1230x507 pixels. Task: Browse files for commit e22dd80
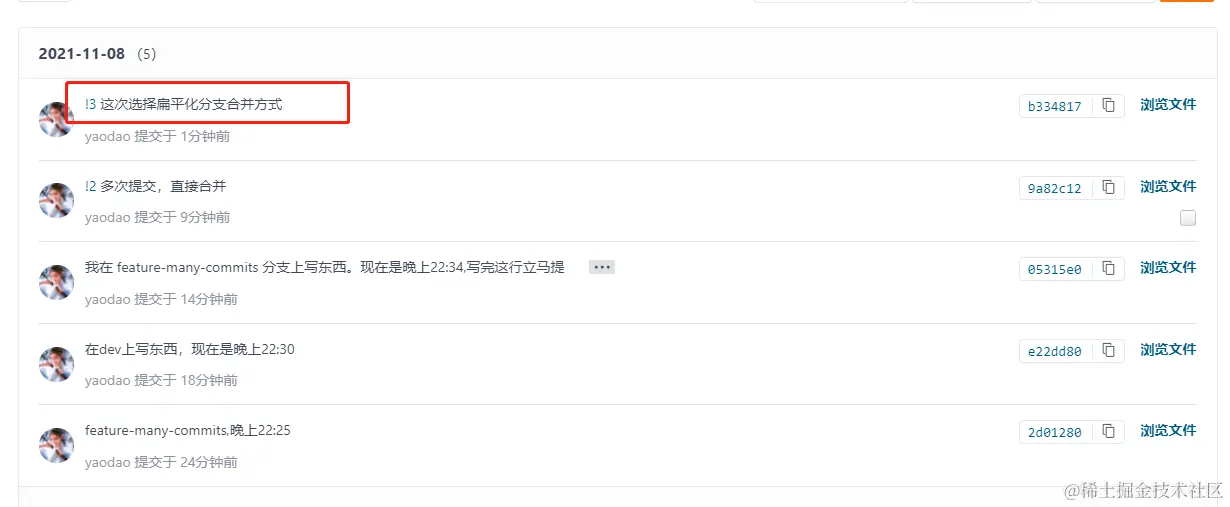pos(1168,349)
